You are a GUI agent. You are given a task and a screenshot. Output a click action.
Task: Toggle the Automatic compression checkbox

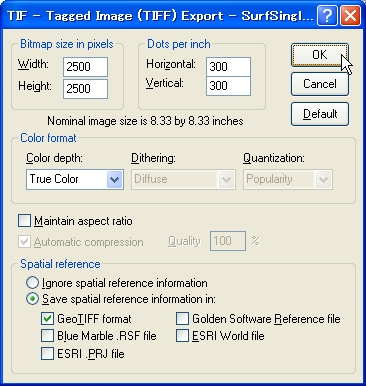[x=24, y=242]
